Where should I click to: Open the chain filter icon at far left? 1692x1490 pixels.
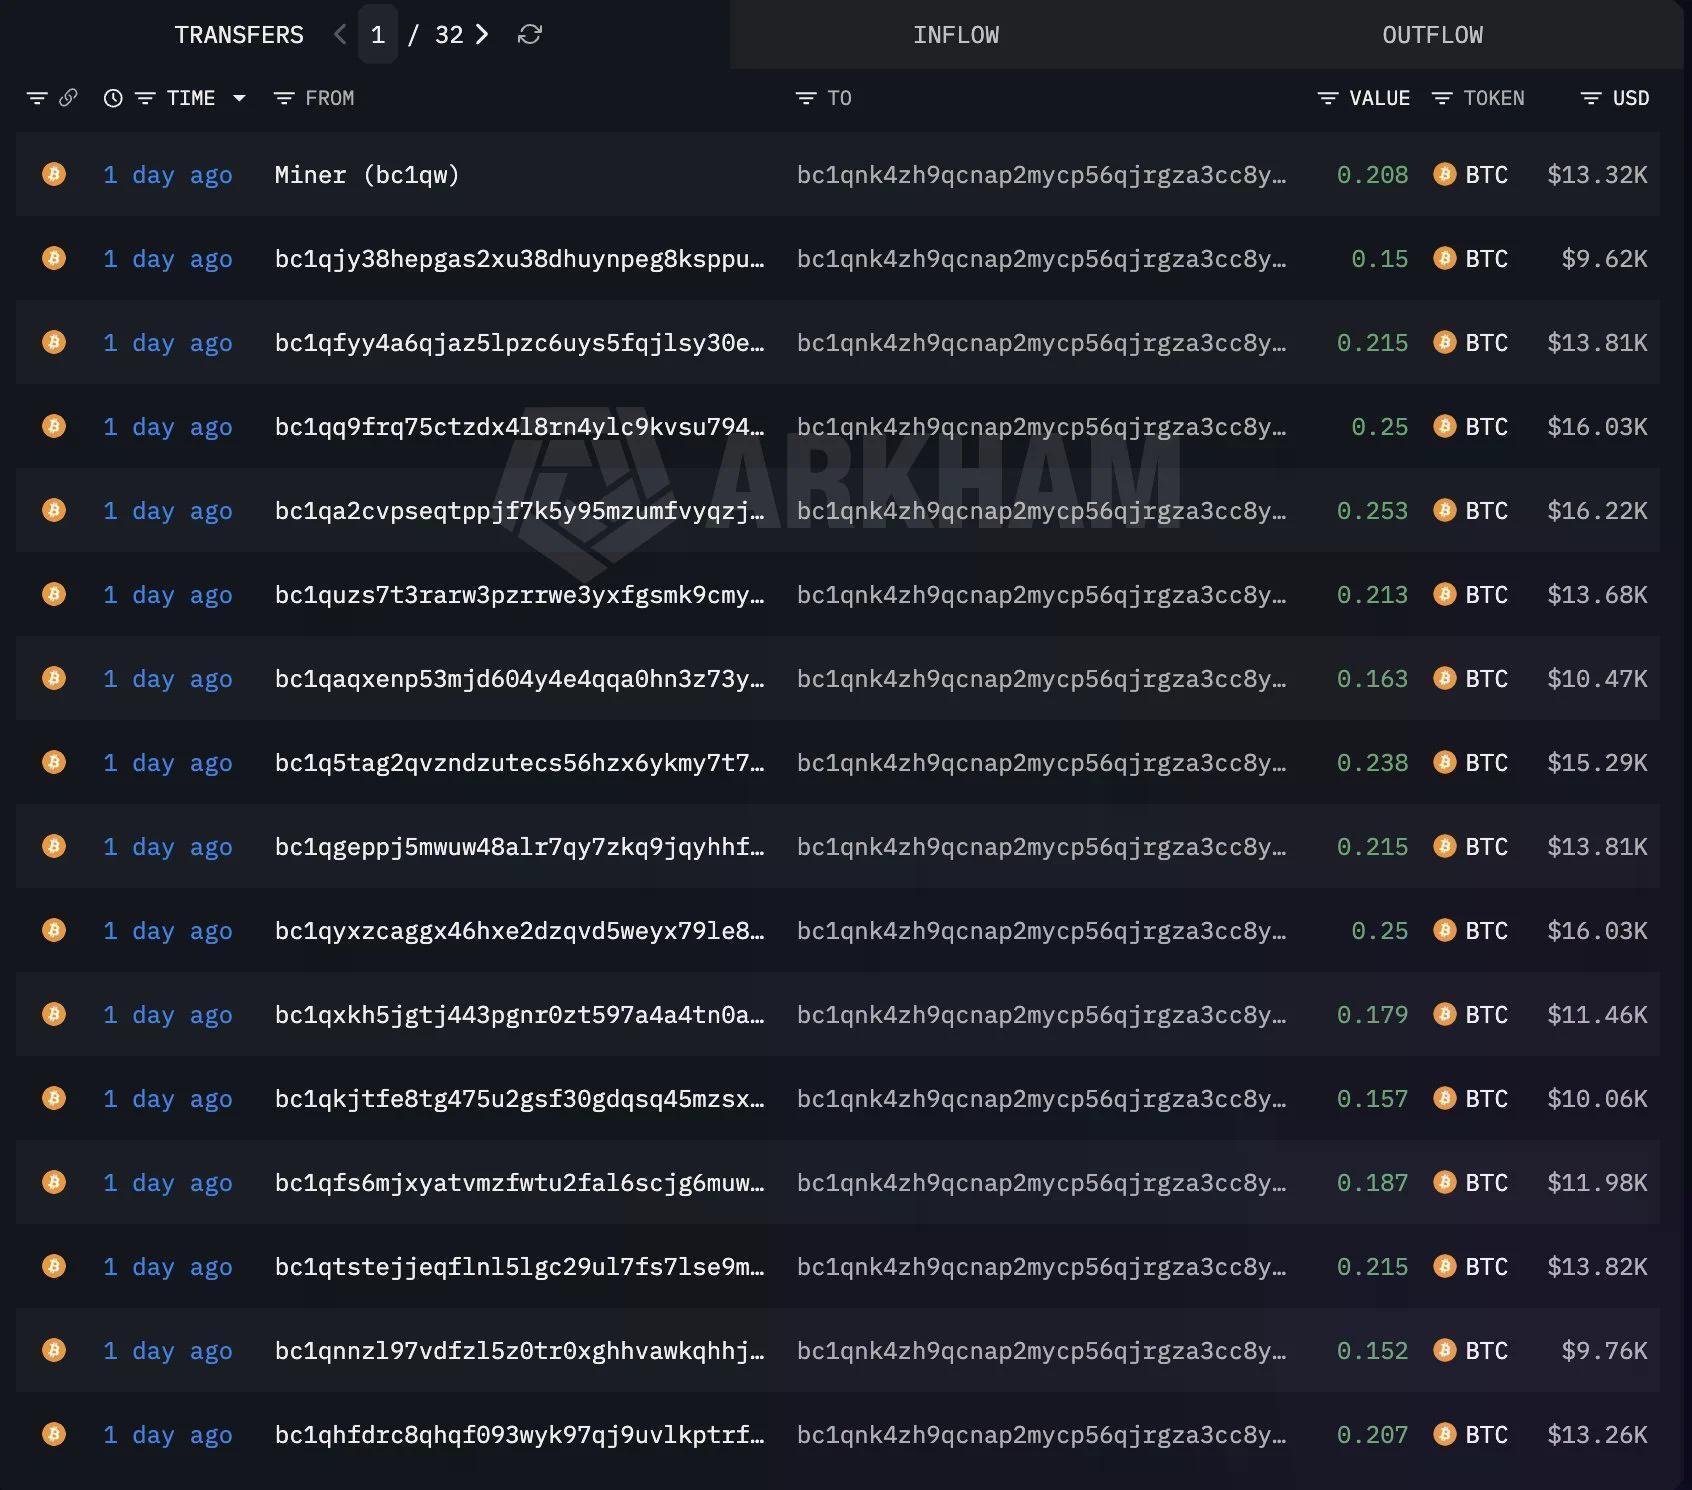[x=37, y=98]
